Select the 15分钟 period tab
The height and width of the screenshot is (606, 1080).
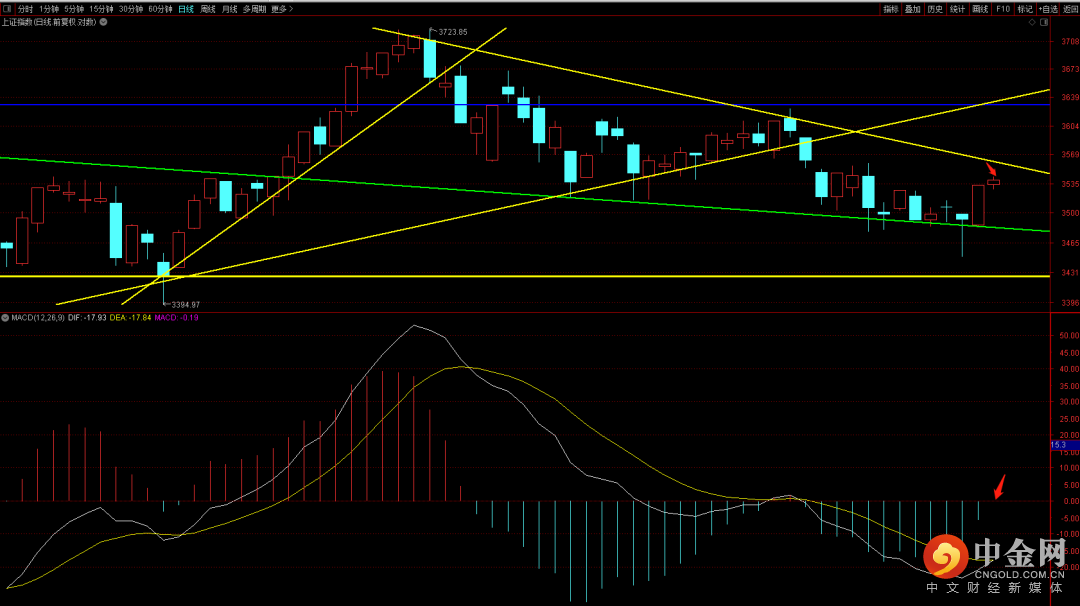pos(101,9)
